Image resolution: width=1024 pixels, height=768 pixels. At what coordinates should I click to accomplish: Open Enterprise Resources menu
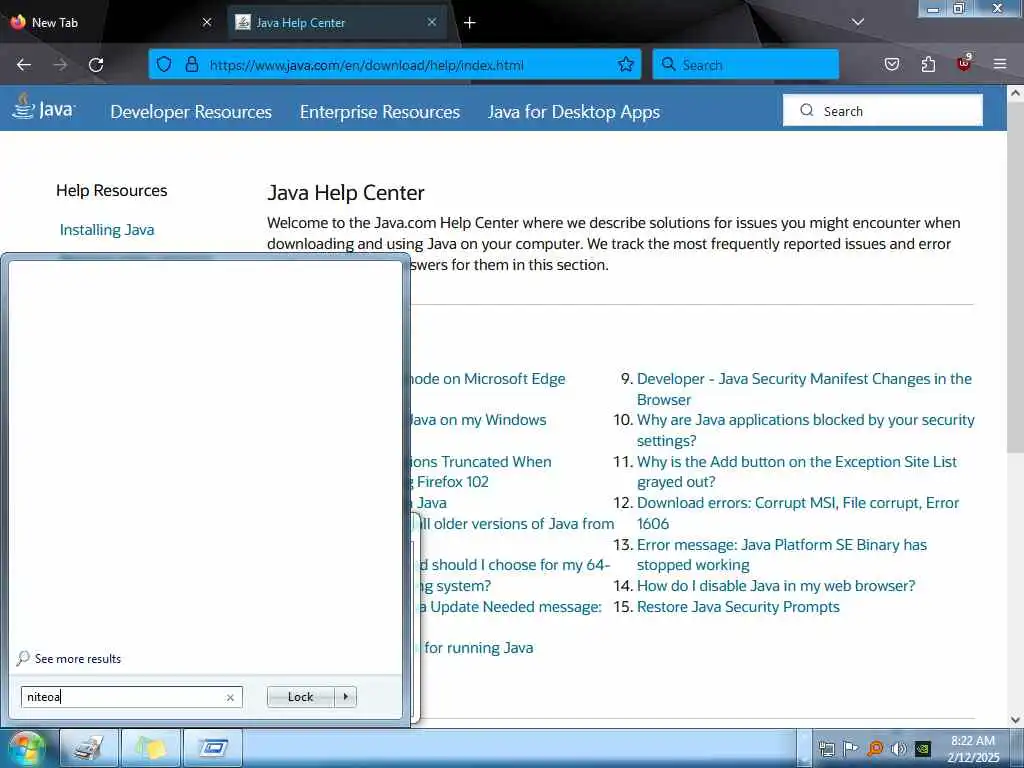380,112
